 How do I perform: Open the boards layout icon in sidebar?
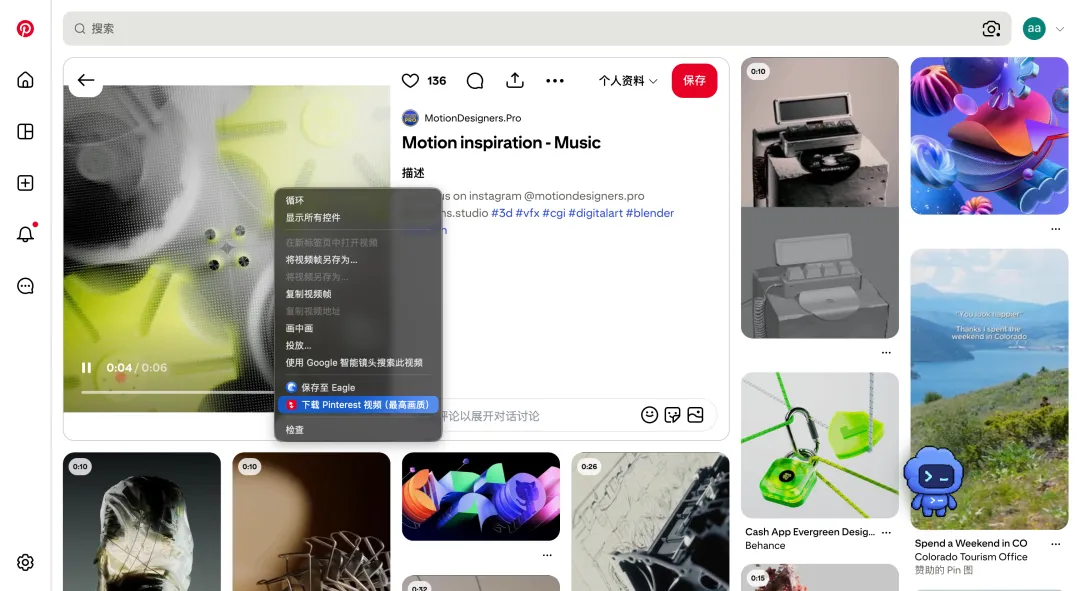pyautogui.click(x=25, y=132)
